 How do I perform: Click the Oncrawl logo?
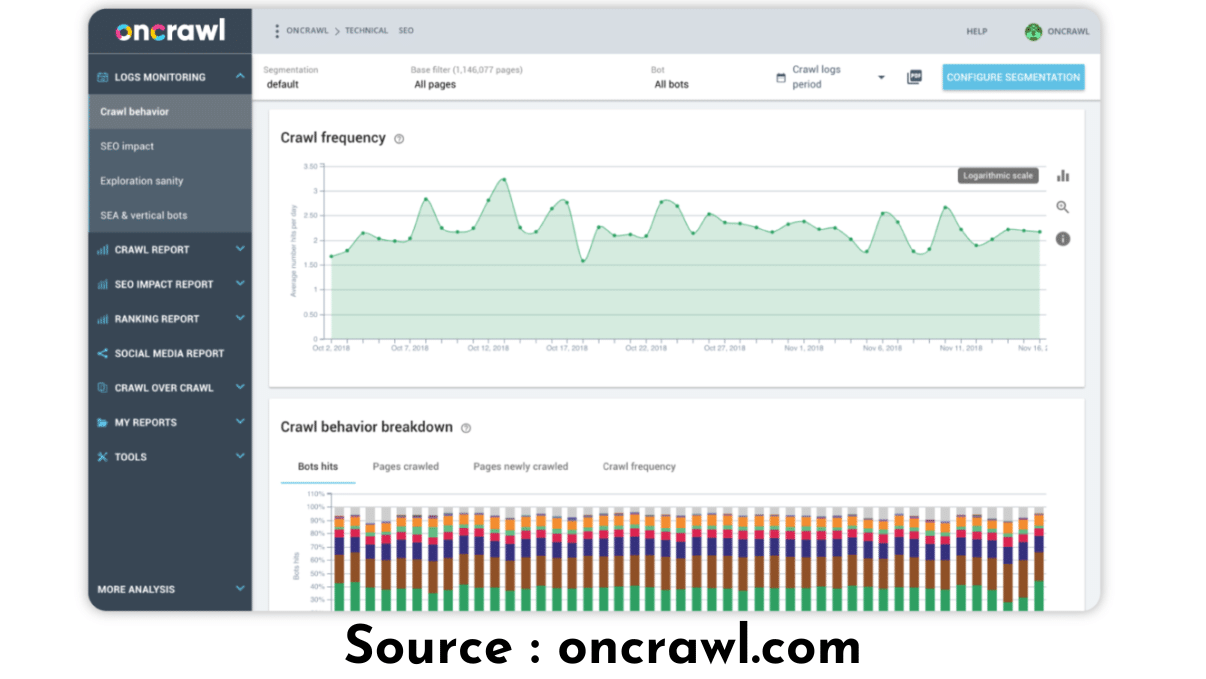point(170,31)
